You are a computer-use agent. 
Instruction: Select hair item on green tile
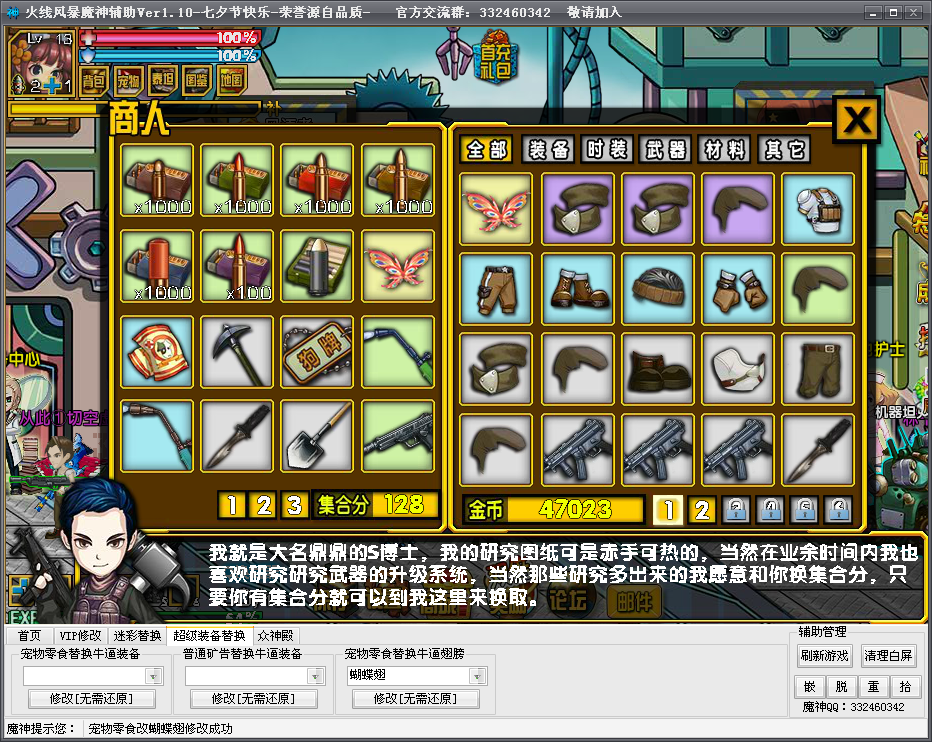(x=818, y=289)
